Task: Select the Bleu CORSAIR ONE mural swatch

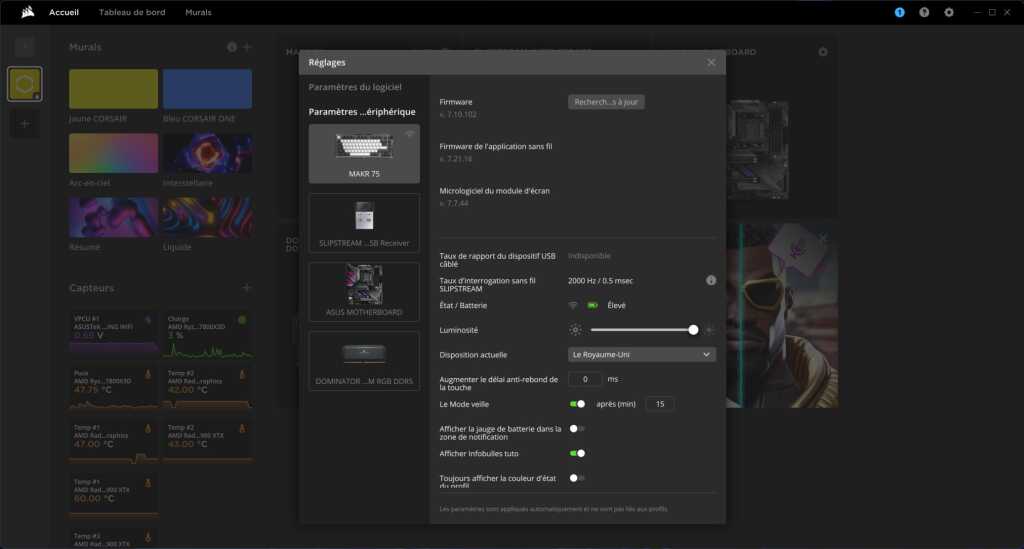Action: 207,89
